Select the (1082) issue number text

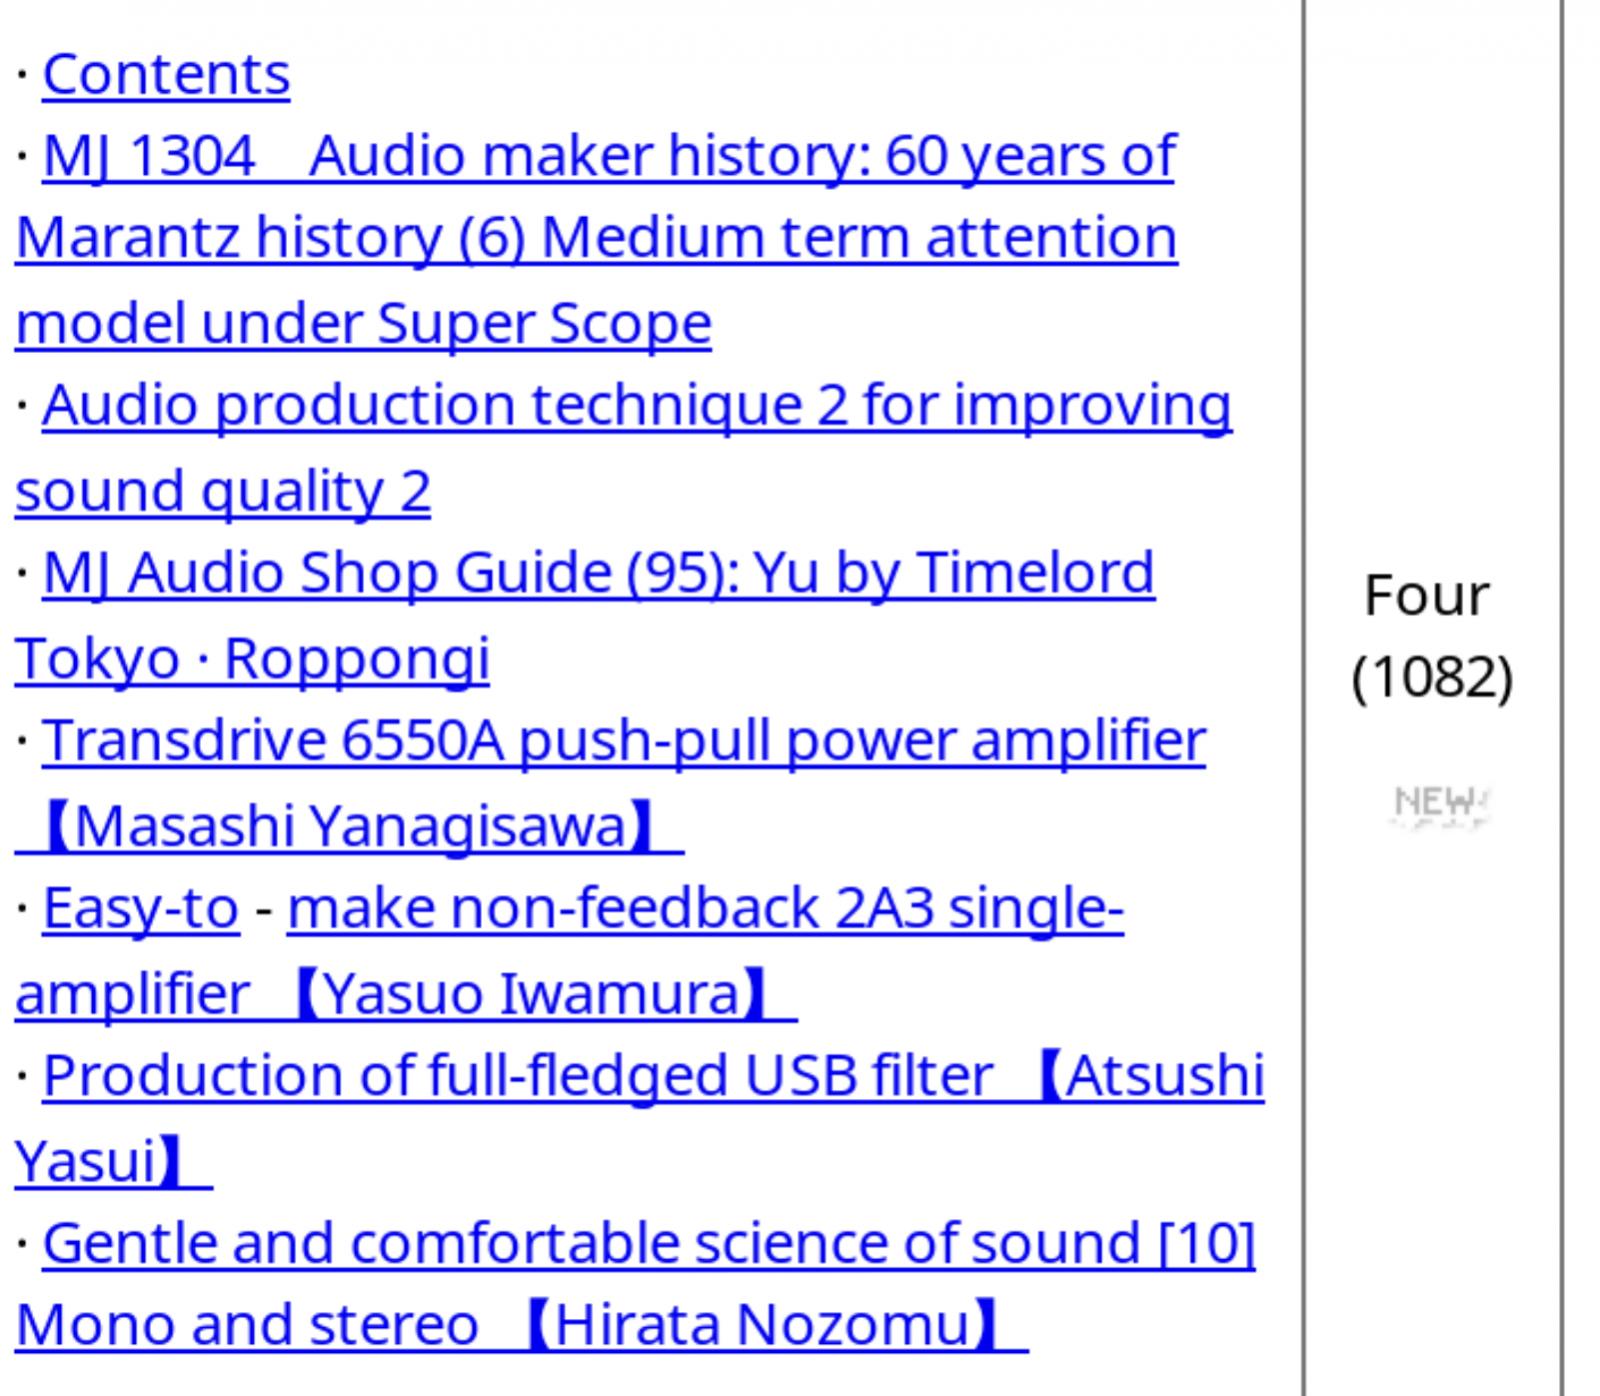click(1432, 678)
